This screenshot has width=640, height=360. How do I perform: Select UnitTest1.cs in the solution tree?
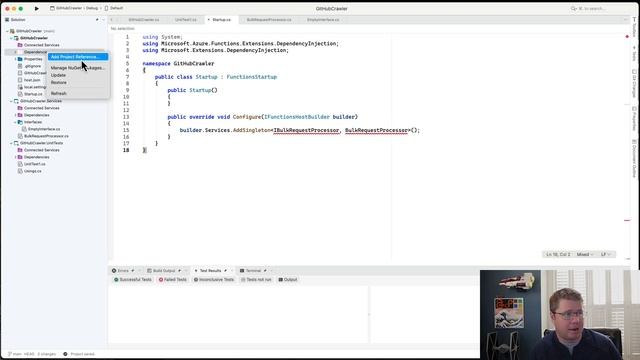pyautogui.click(x=35, y=164)
